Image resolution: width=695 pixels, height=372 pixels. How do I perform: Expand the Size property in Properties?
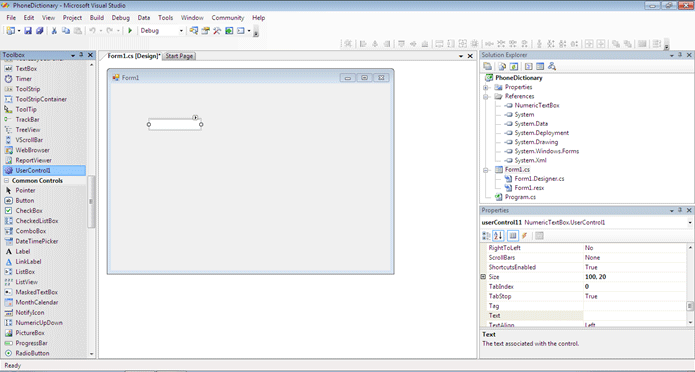point(483,277)
